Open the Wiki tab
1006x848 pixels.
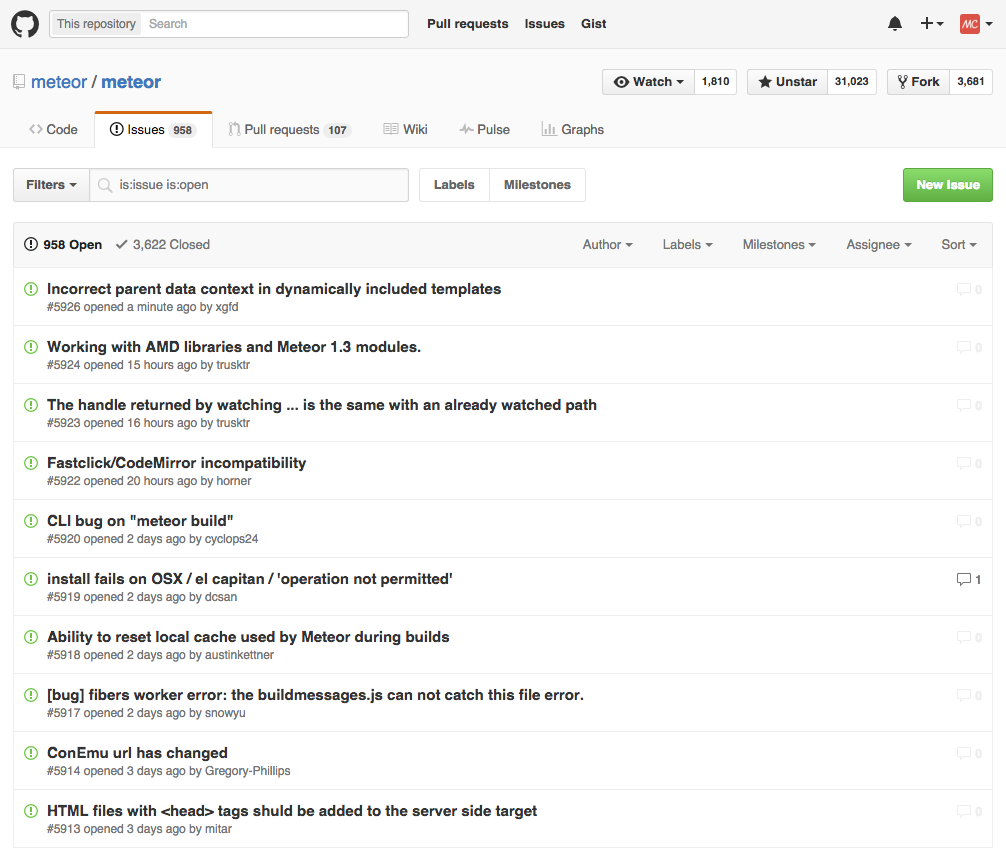[405, 130]
